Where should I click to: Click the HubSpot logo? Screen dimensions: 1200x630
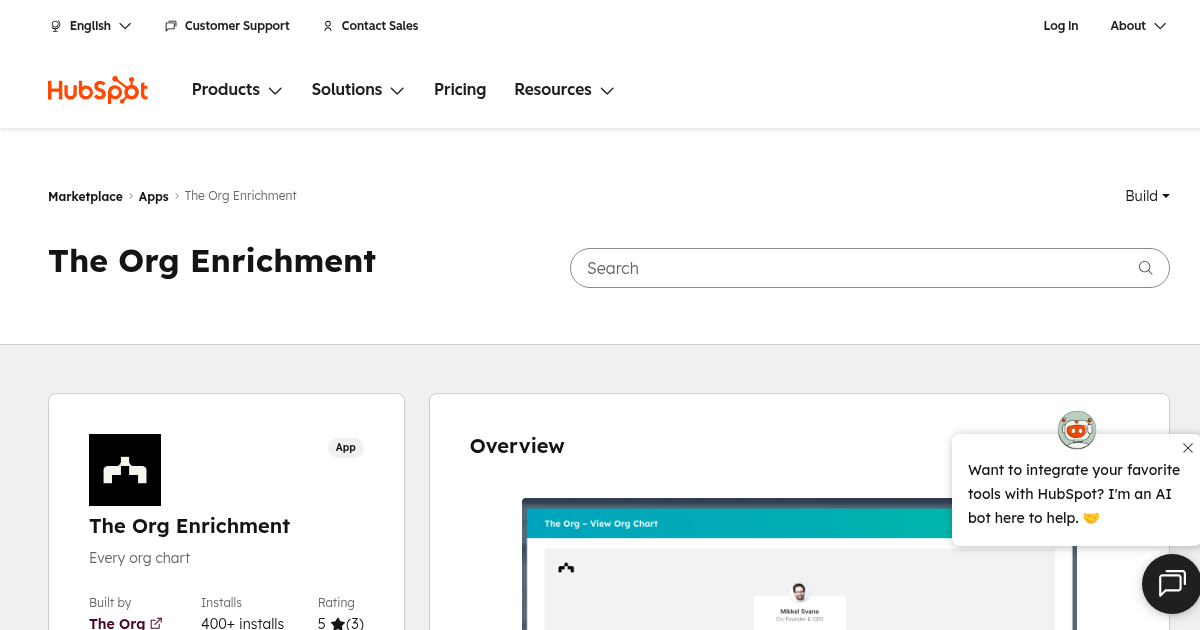(98, 90)
